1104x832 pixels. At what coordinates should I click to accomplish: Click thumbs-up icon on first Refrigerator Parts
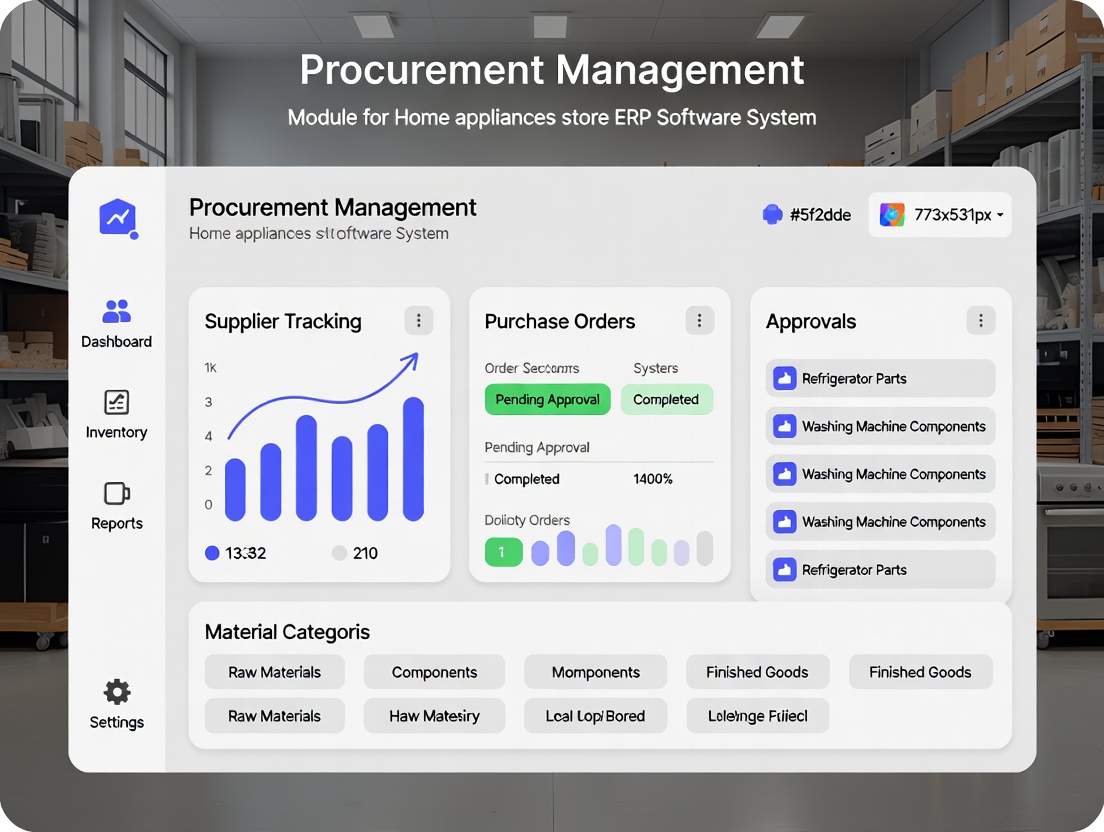[x=784, y=379]
